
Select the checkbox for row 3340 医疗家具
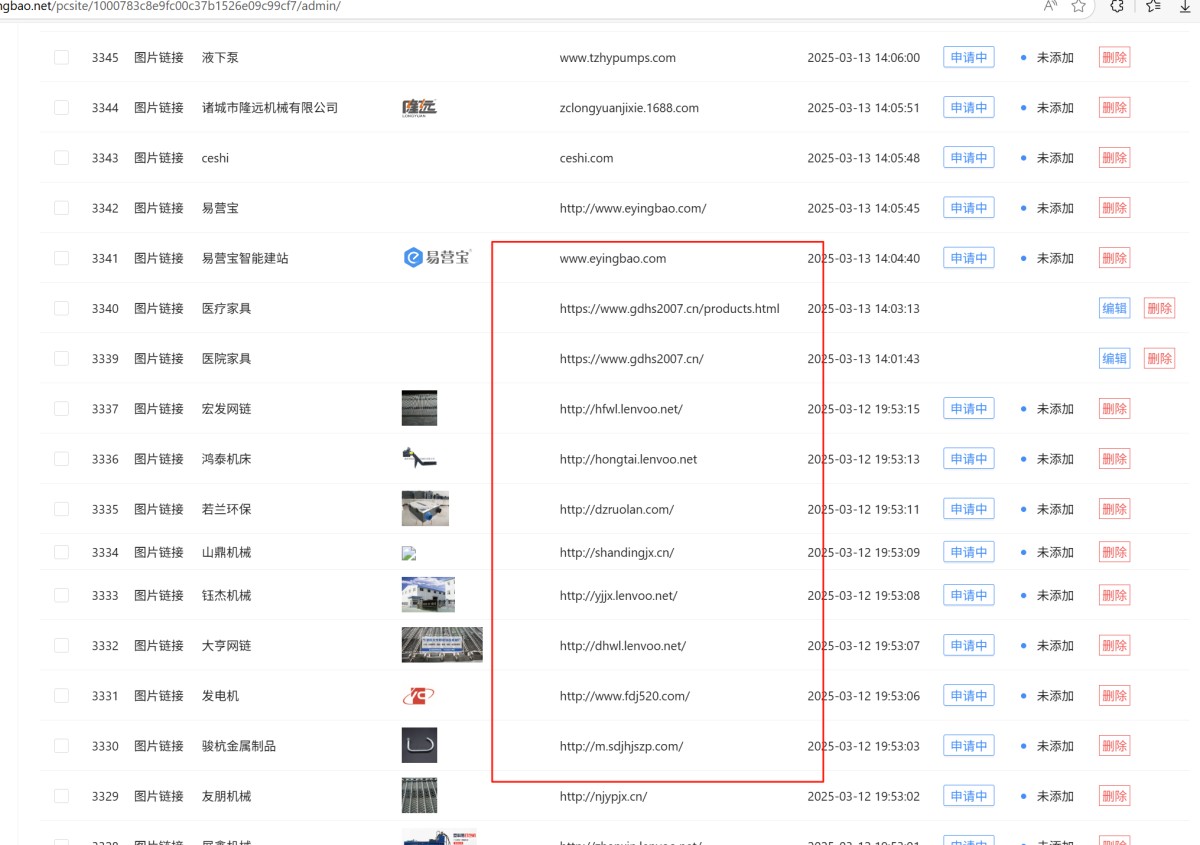62,308
